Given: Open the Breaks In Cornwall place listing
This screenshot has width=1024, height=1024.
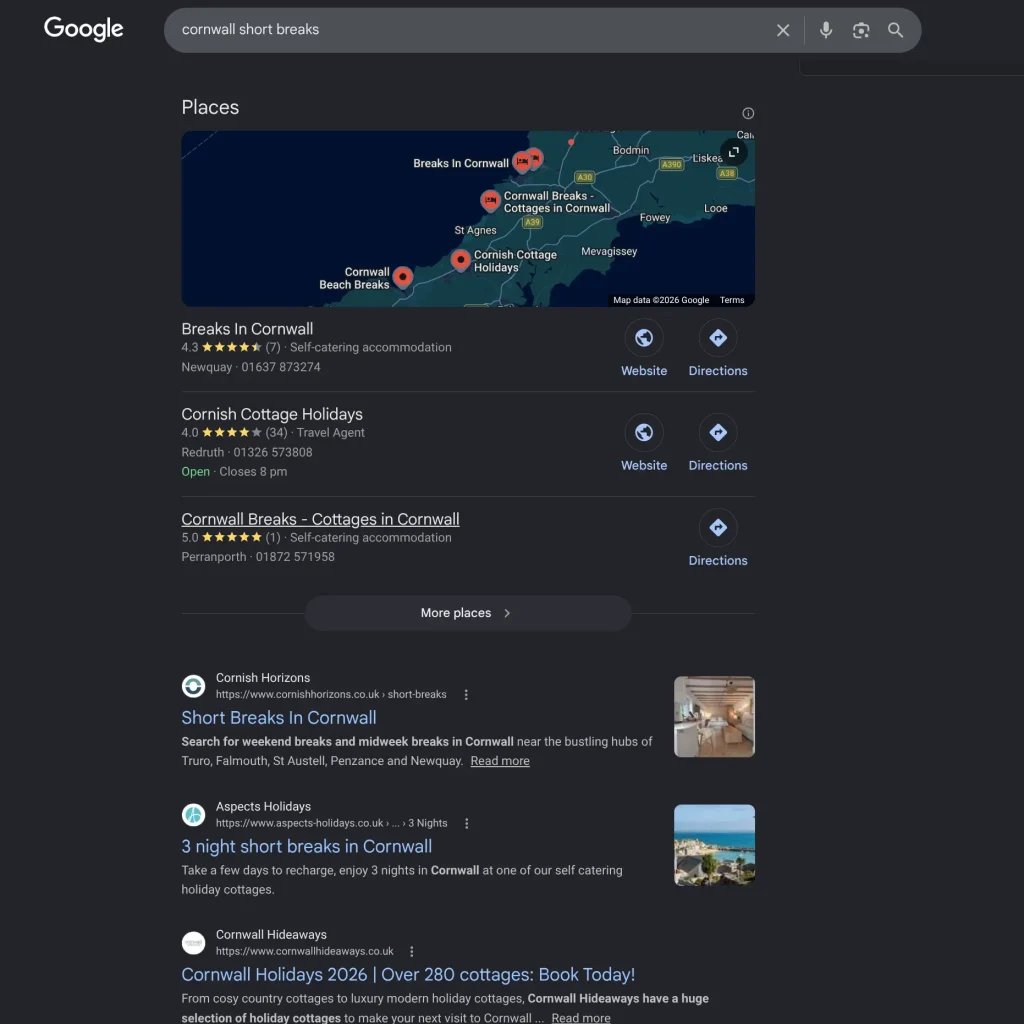Looking at the screenshot, I should [248, 328].
